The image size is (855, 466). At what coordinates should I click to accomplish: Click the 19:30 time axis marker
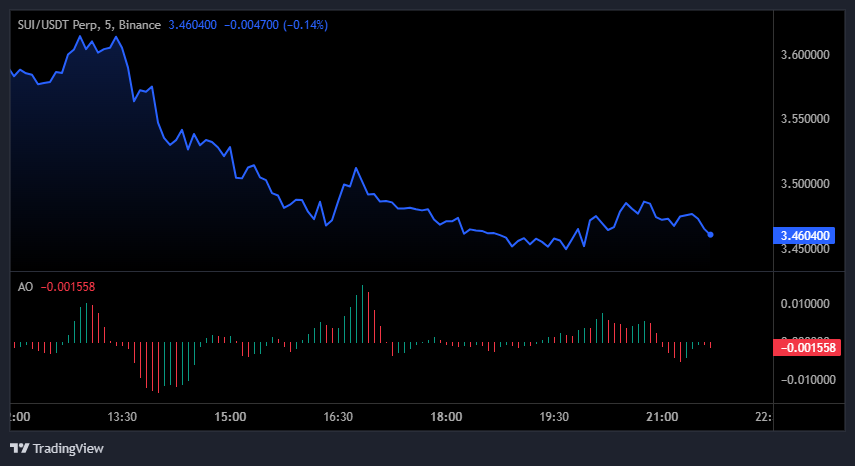pos(554,417)
